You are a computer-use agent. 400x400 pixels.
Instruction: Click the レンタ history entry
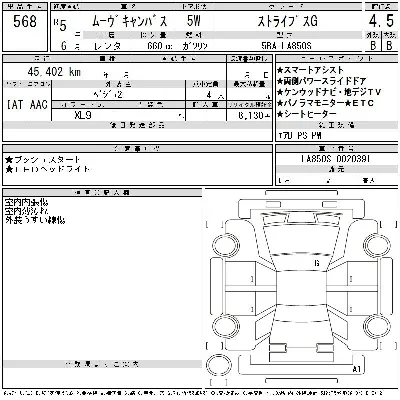pos(107,46)
